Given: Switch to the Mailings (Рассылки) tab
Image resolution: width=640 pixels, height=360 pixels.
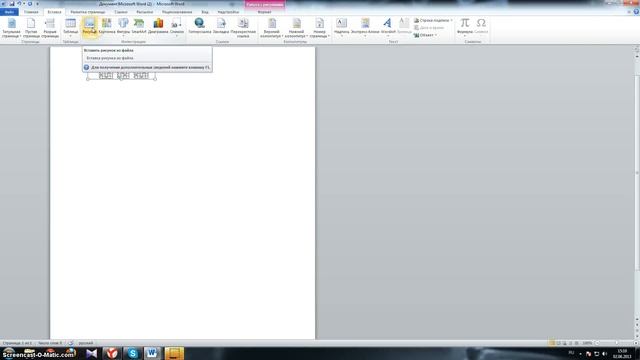Looking at the screenshot, I should [x=145, y=12].
